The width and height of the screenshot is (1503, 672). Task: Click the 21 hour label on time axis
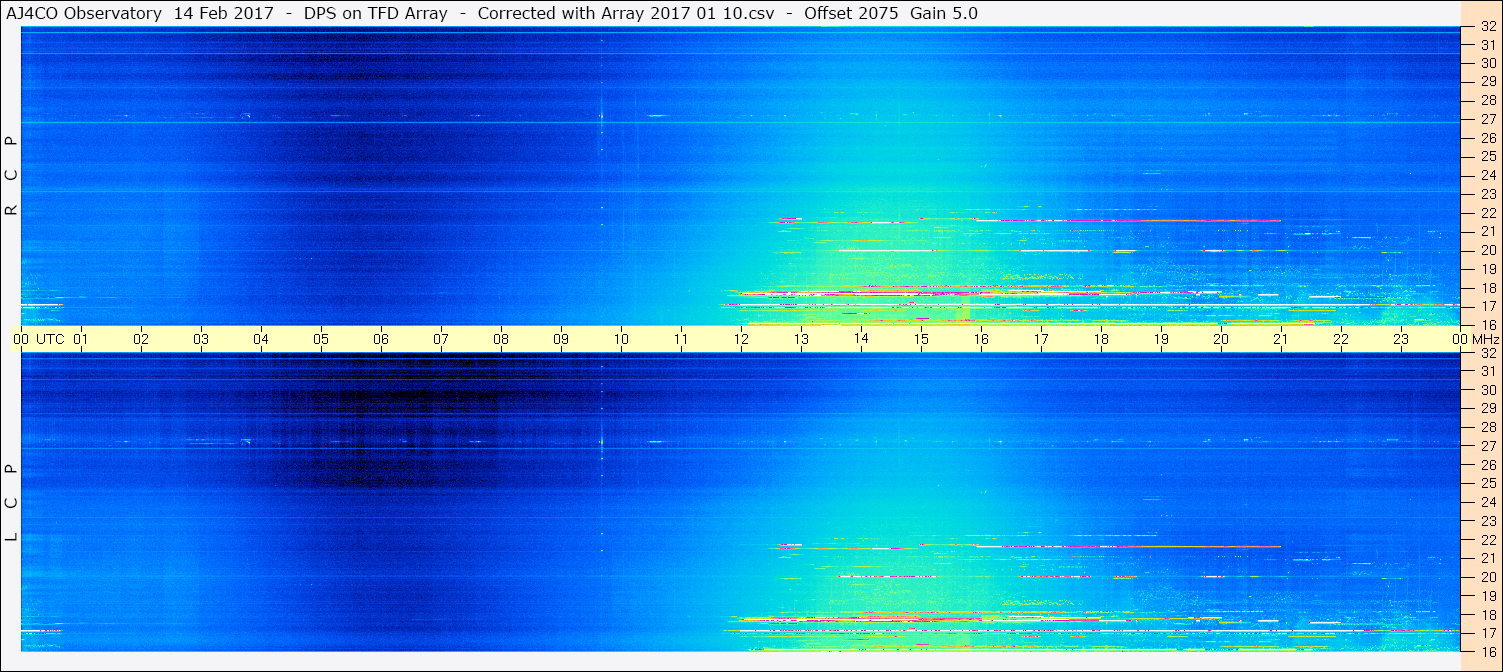(x=1281, y=339)
